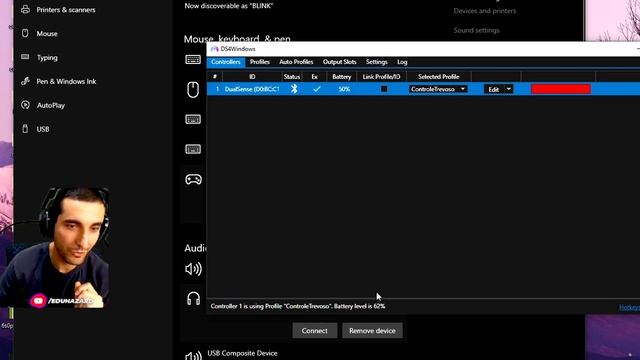
Task: Open the Mouse settings label
Action: click(47, 33)
